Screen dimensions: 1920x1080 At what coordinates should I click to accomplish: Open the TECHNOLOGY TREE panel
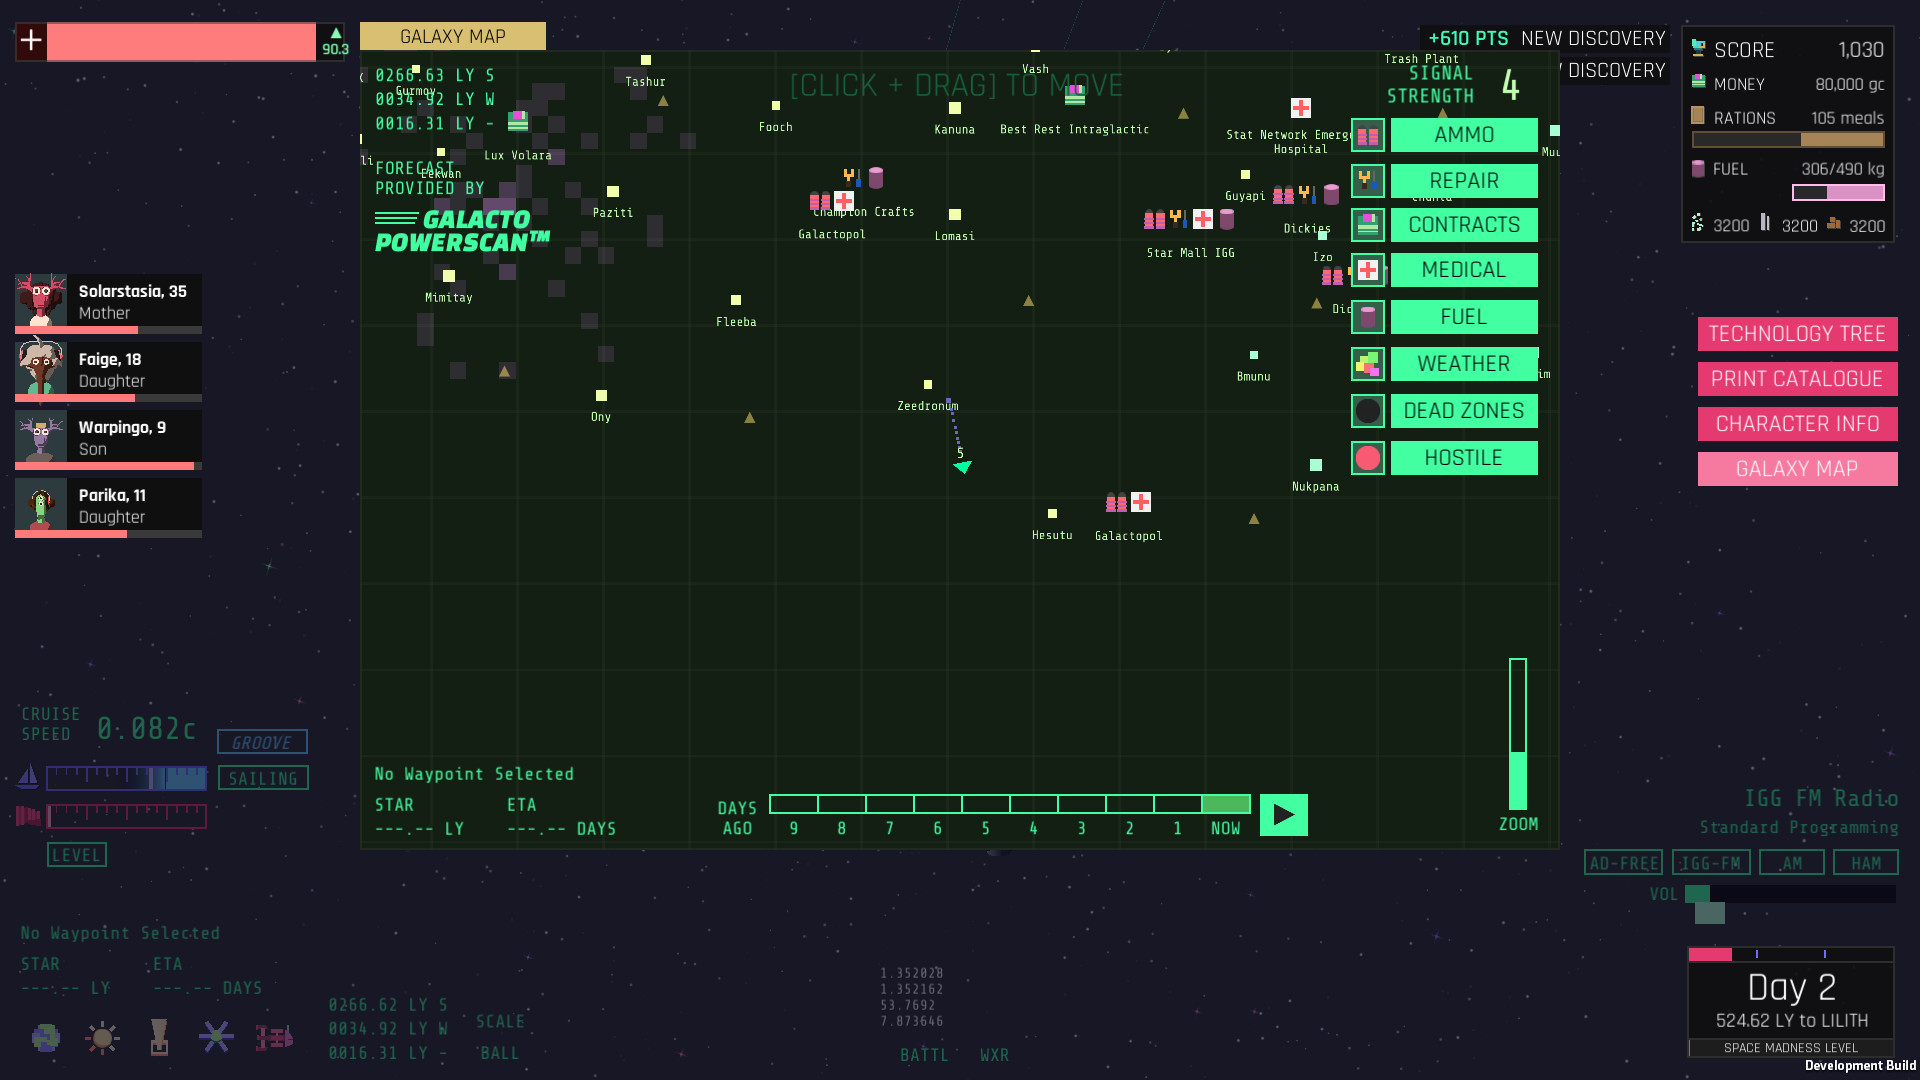1796,334
